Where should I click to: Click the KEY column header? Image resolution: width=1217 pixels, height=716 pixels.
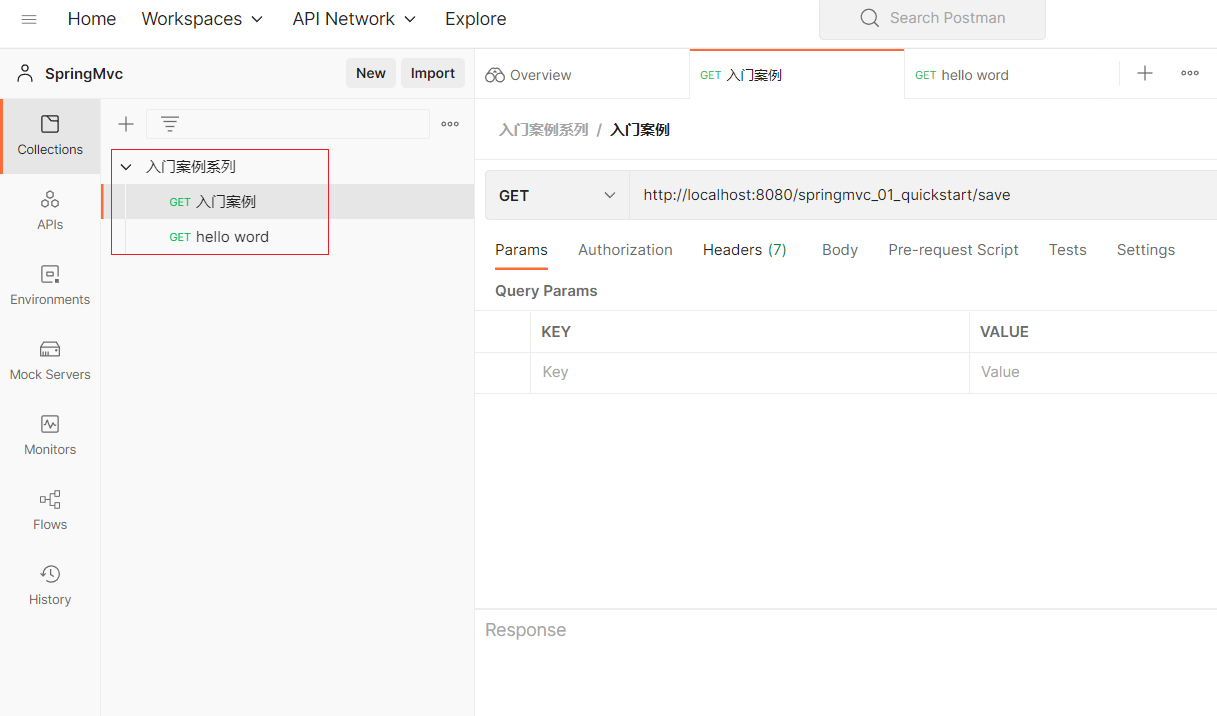(x=556, y=332)
